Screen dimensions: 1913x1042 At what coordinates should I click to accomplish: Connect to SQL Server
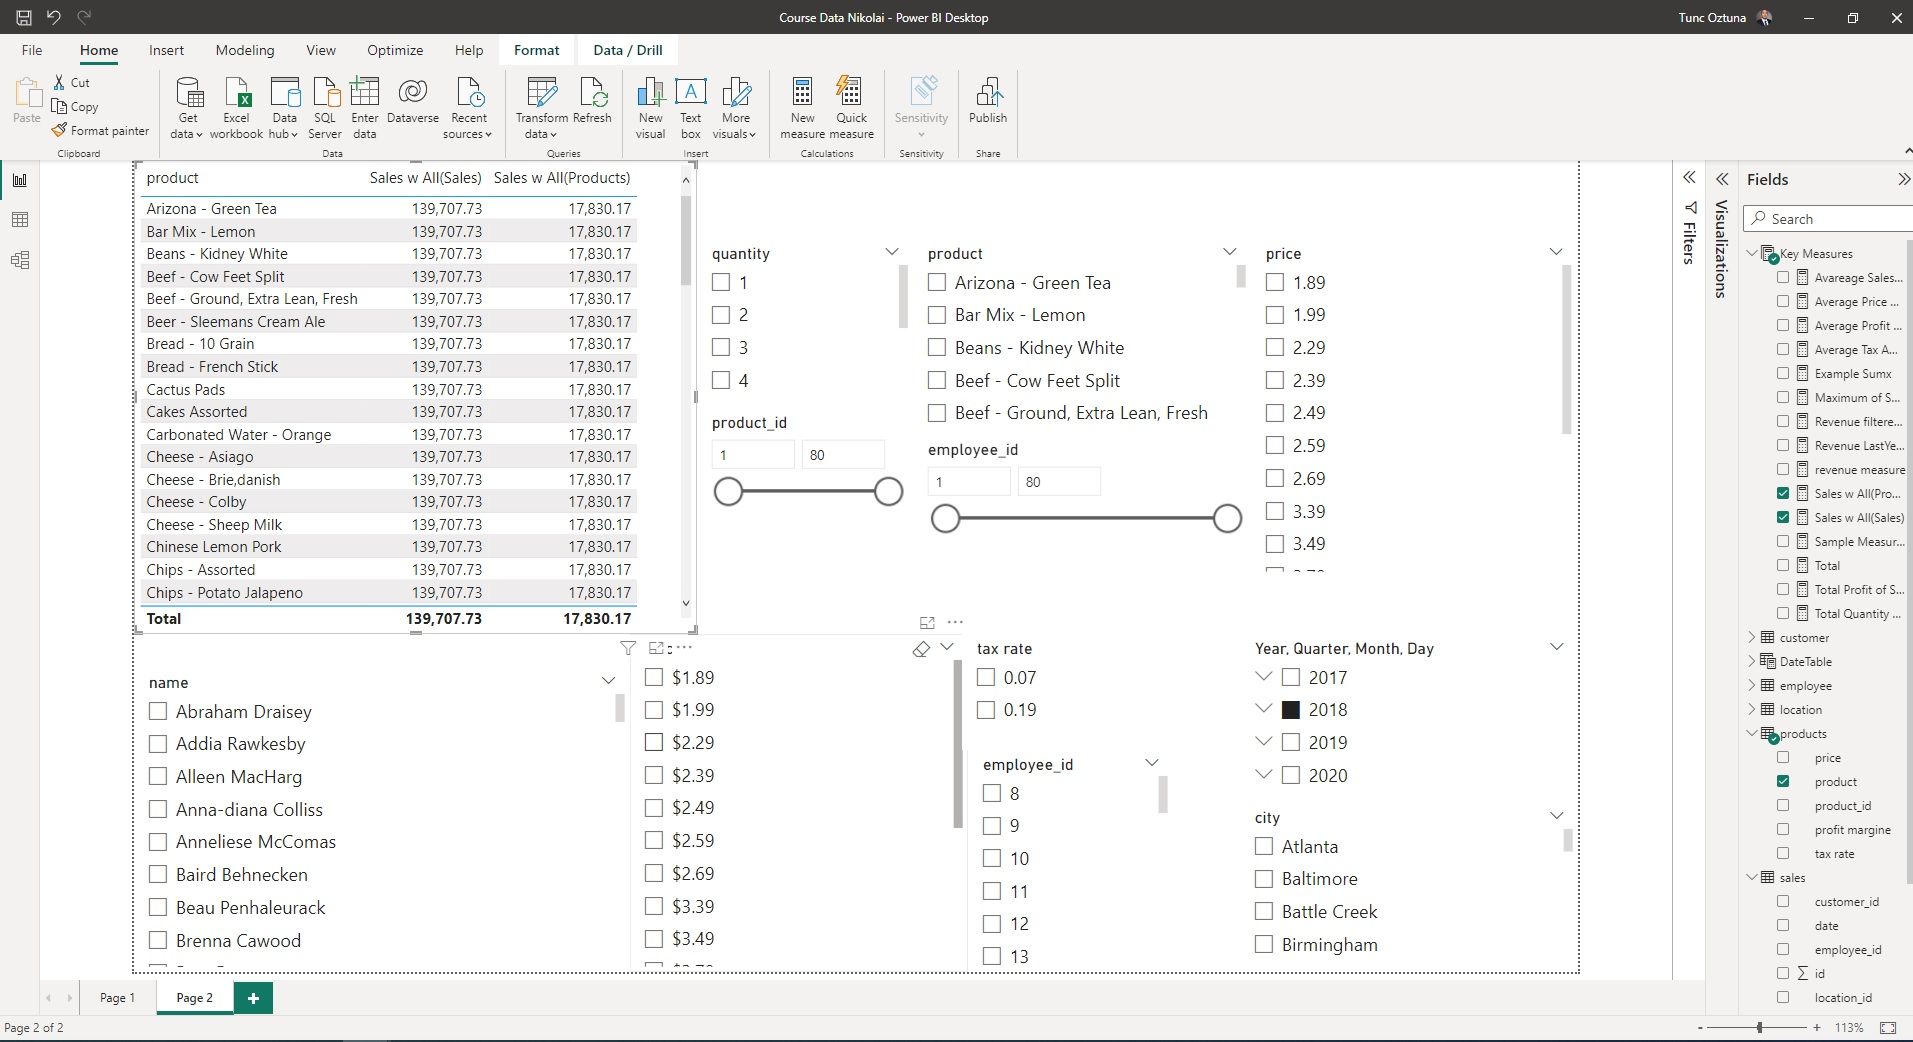(x=325, y=108)
